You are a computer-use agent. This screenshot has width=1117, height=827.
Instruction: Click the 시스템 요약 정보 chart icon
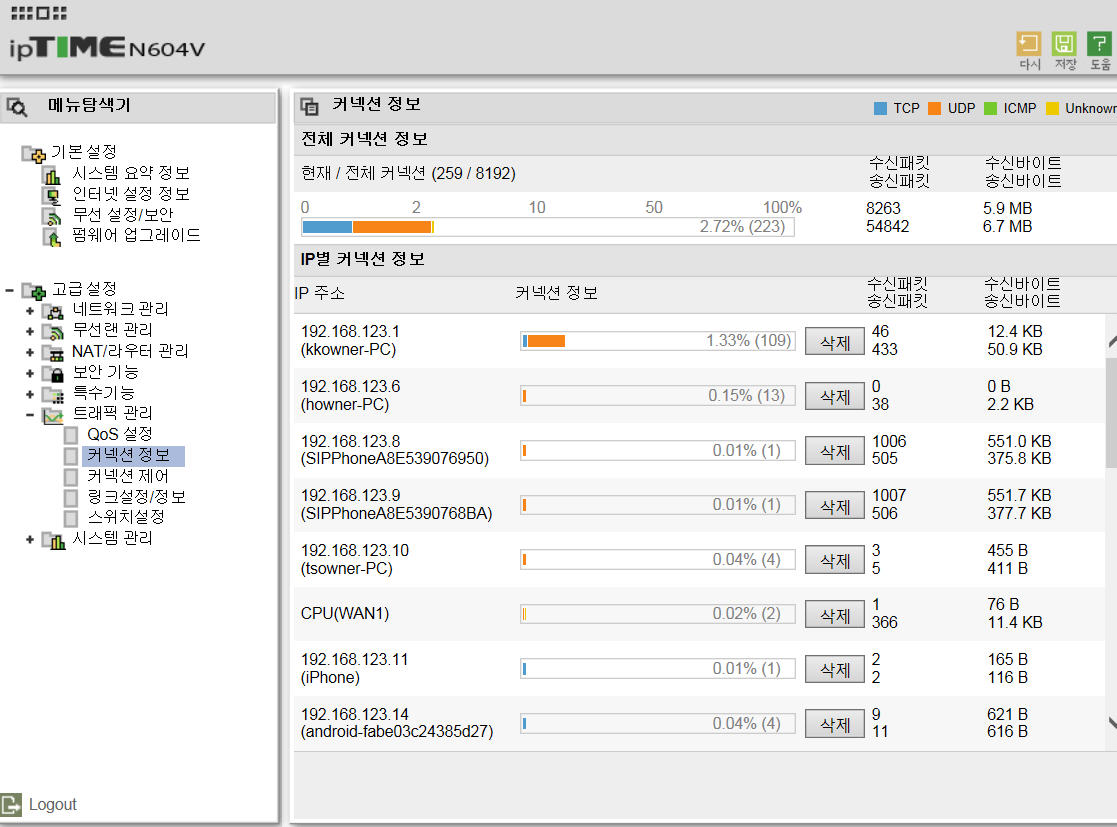click(52, 174)
